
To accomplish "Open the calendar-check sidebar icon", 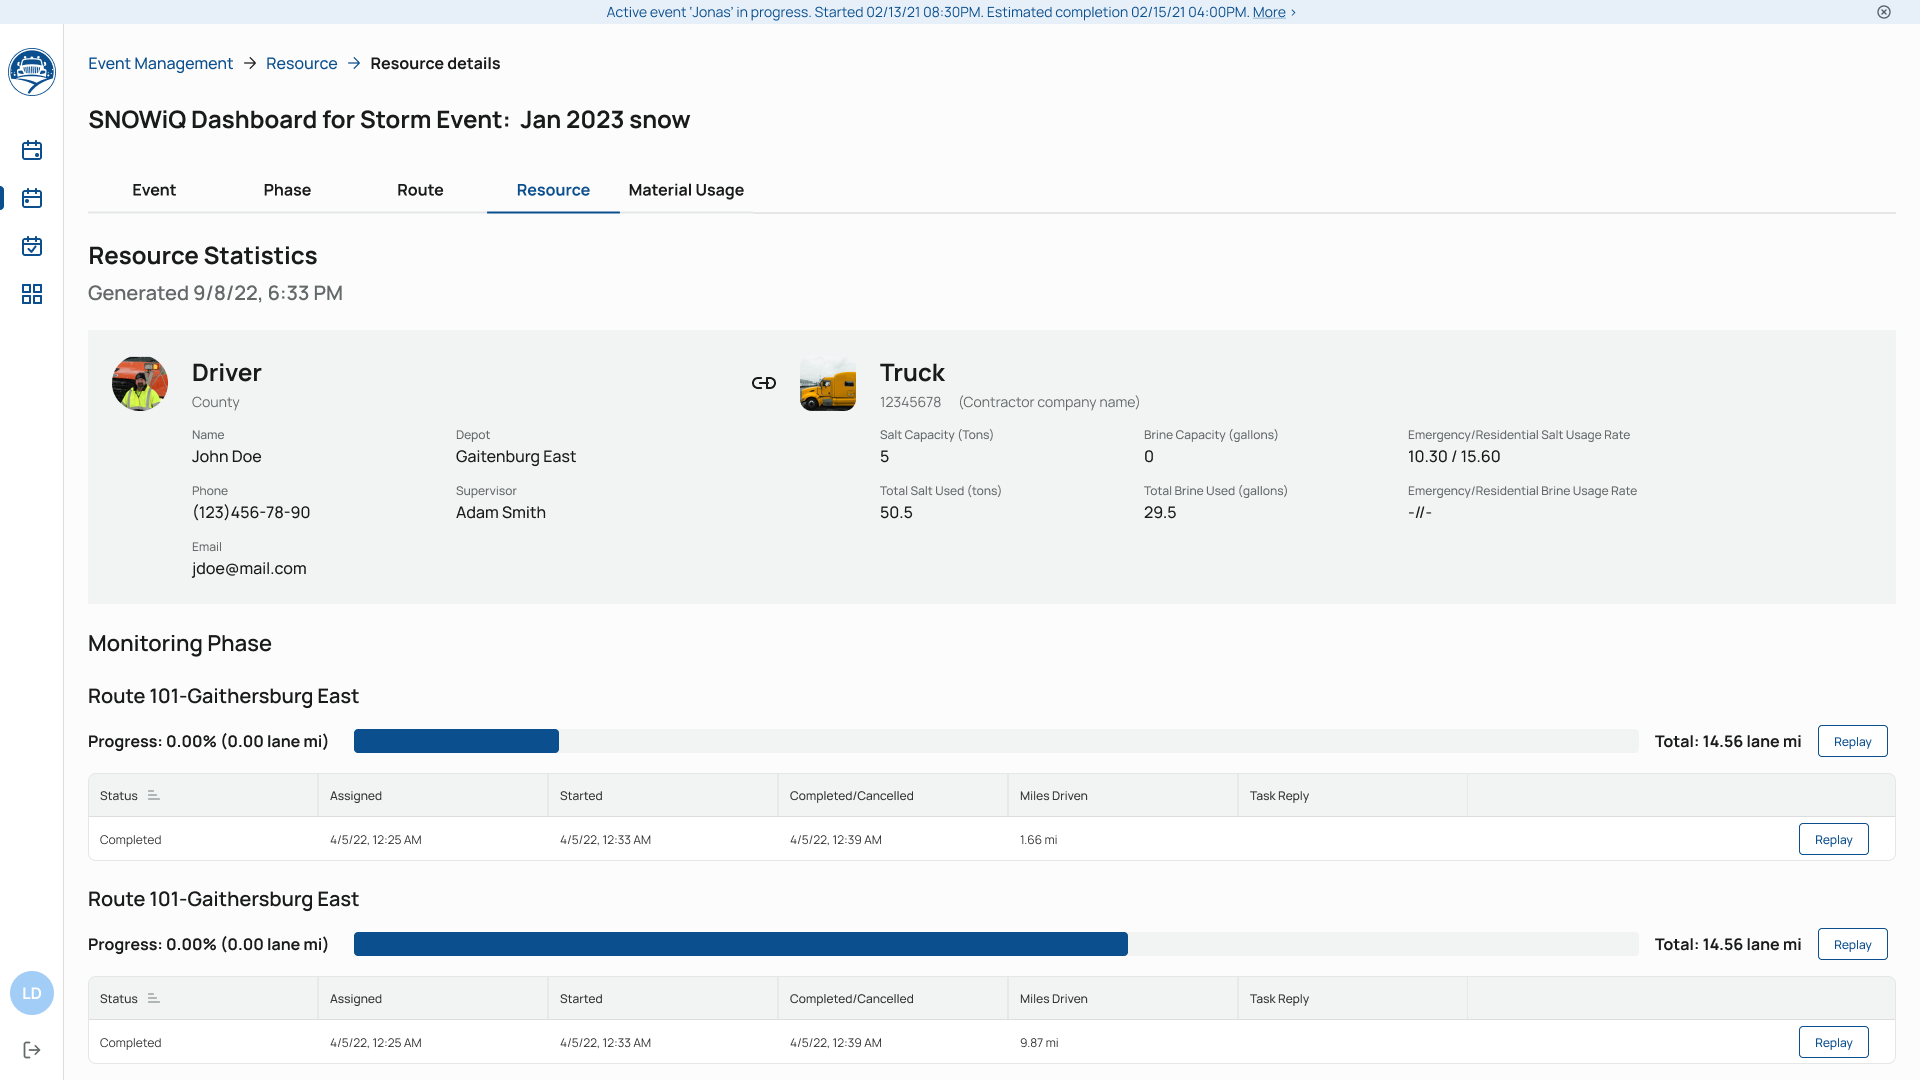I will tap(32, 246).
